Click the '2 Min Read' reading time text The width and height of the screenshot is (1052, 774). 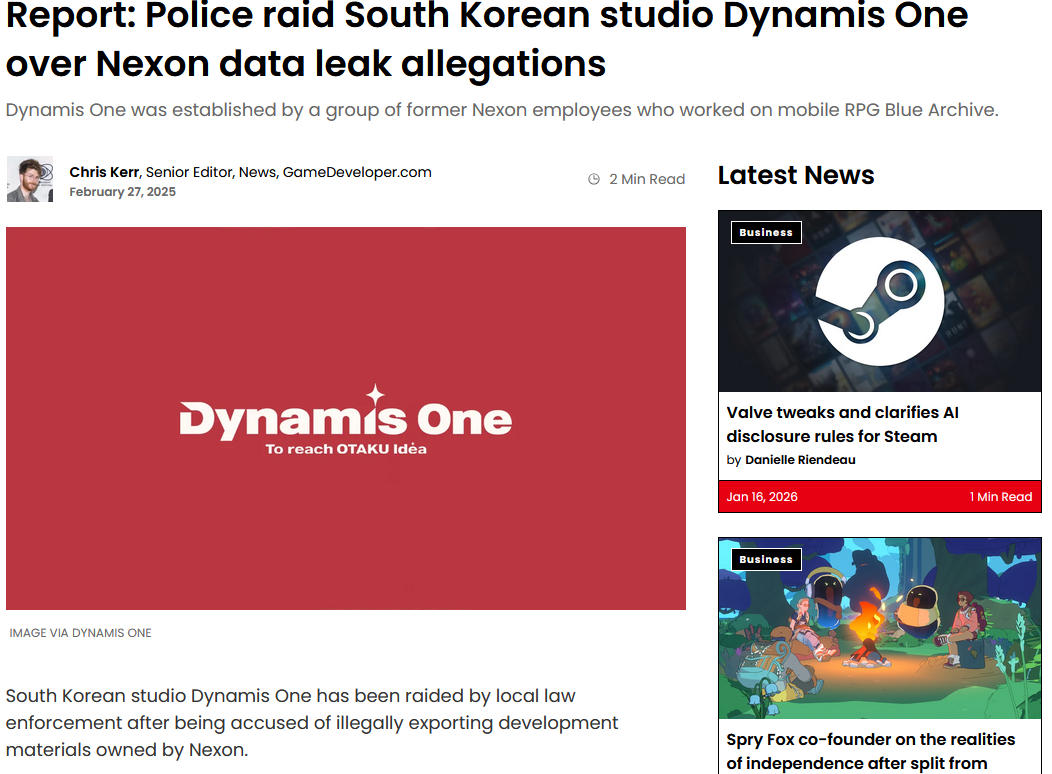tap(647, 179)
